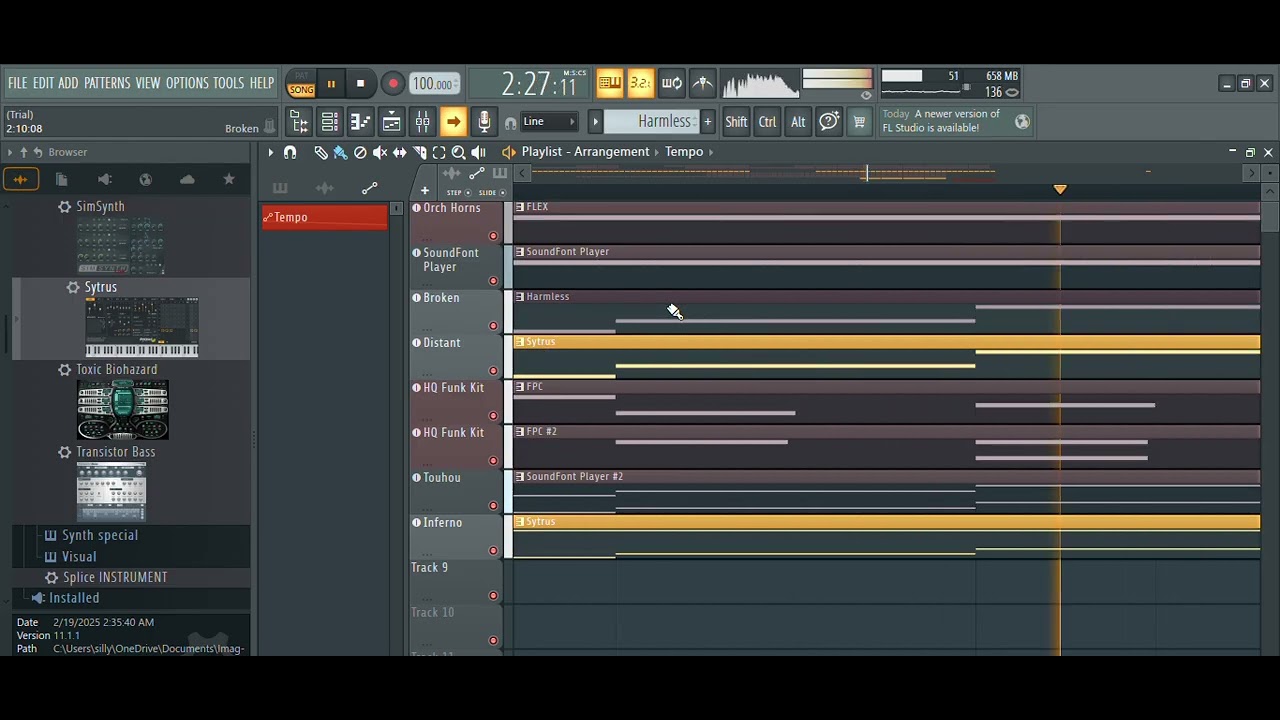Select the Mute tool in Playlist toolbar

pos(380,152)
